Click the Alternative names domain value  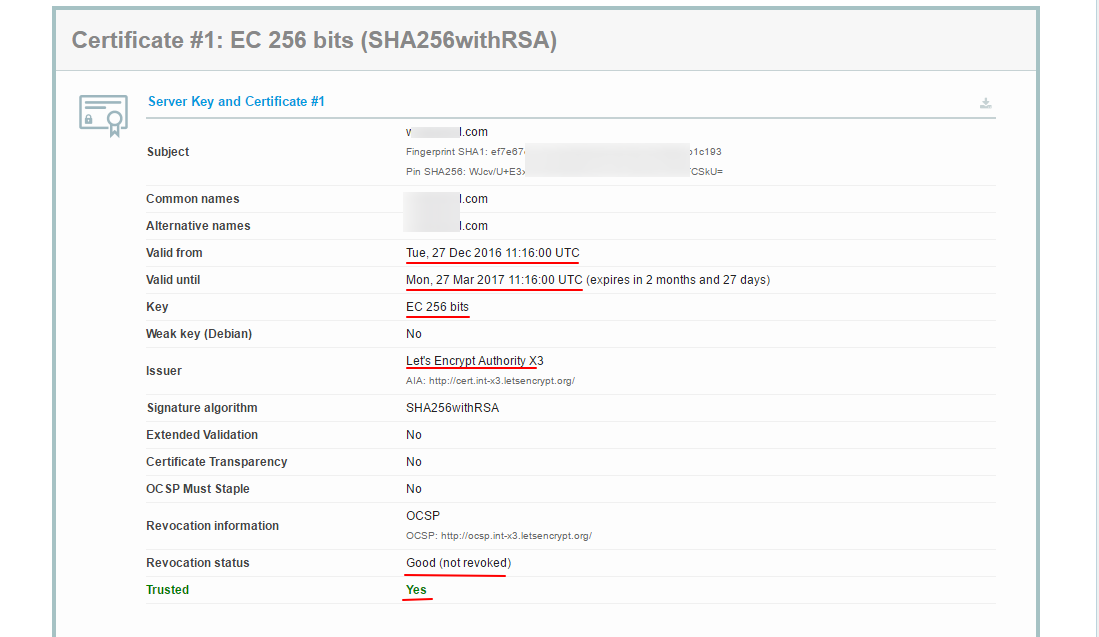(446, 226)
